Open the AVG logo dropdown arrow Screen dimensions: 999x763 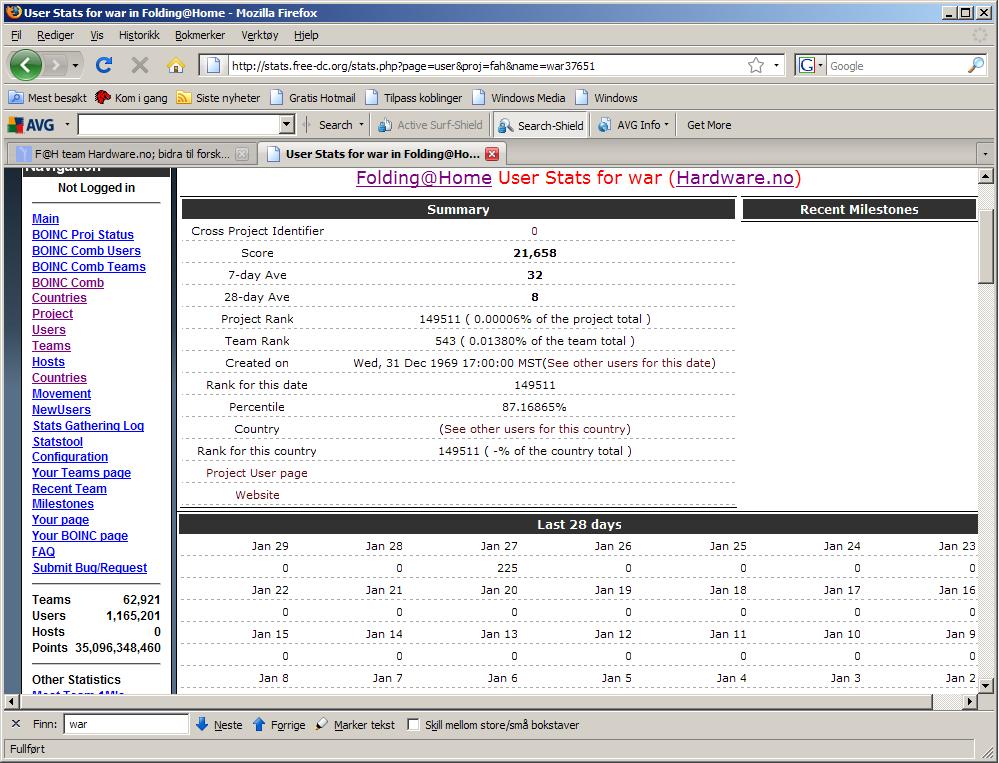(x=67, y=124)
